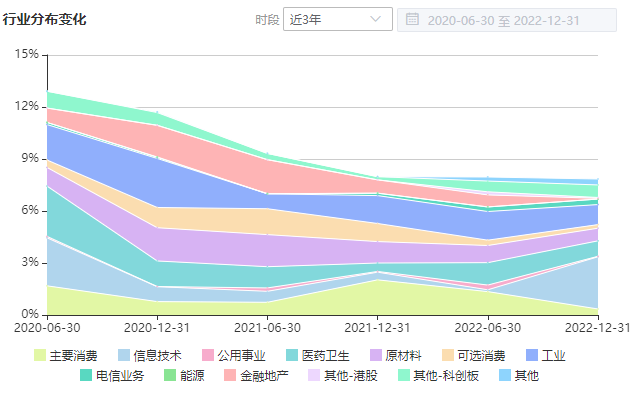The width and height of the screenshot is (639, 399).
Task: Toggle the 信息技术 legend series
Action: click(x=150, y=355)
